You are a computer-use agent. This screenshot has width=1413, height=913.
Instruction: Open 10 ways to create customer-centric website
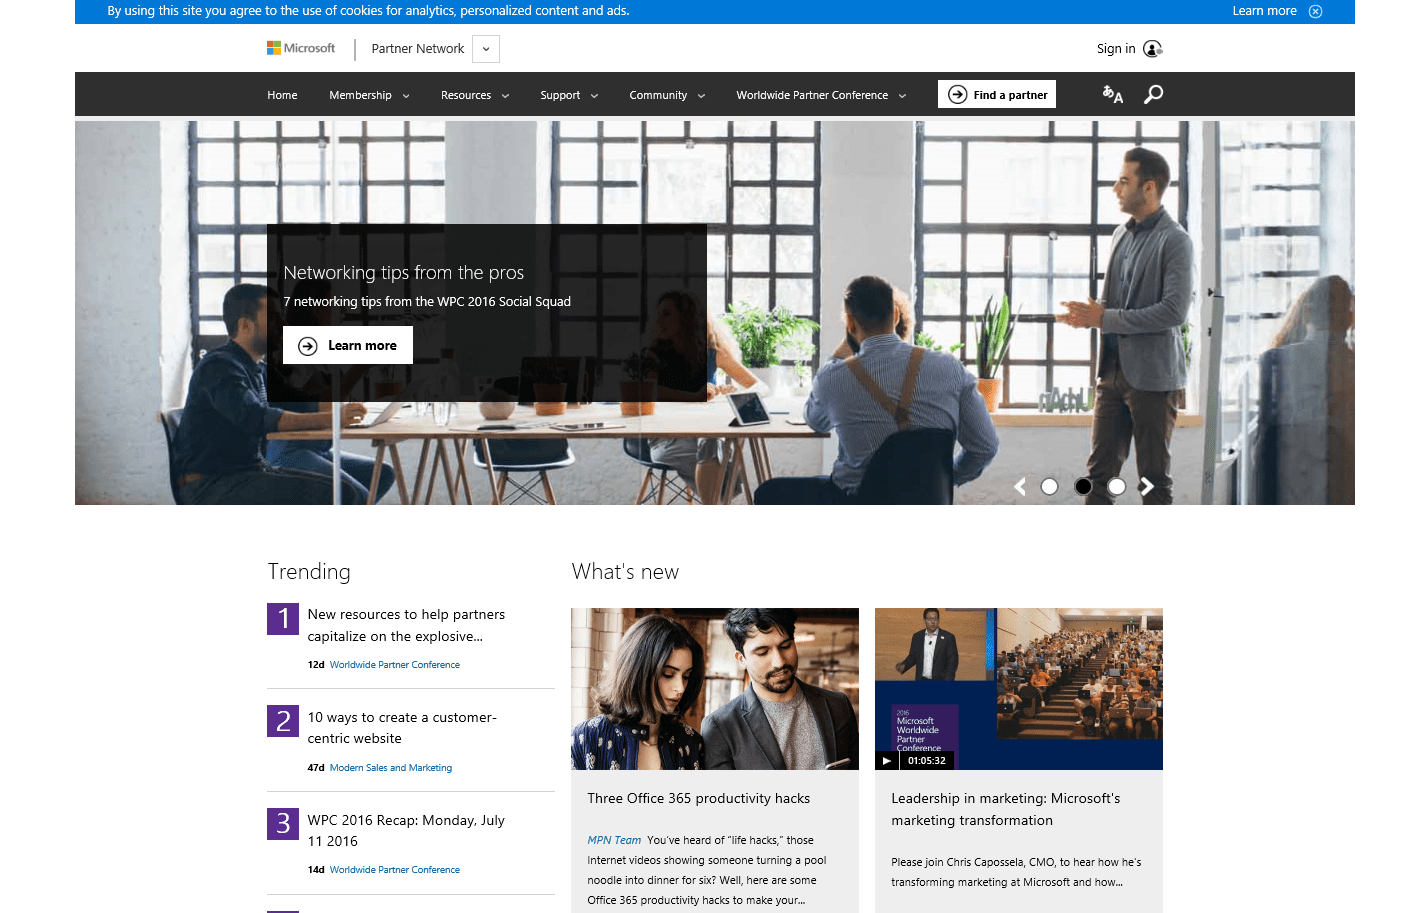402,728
